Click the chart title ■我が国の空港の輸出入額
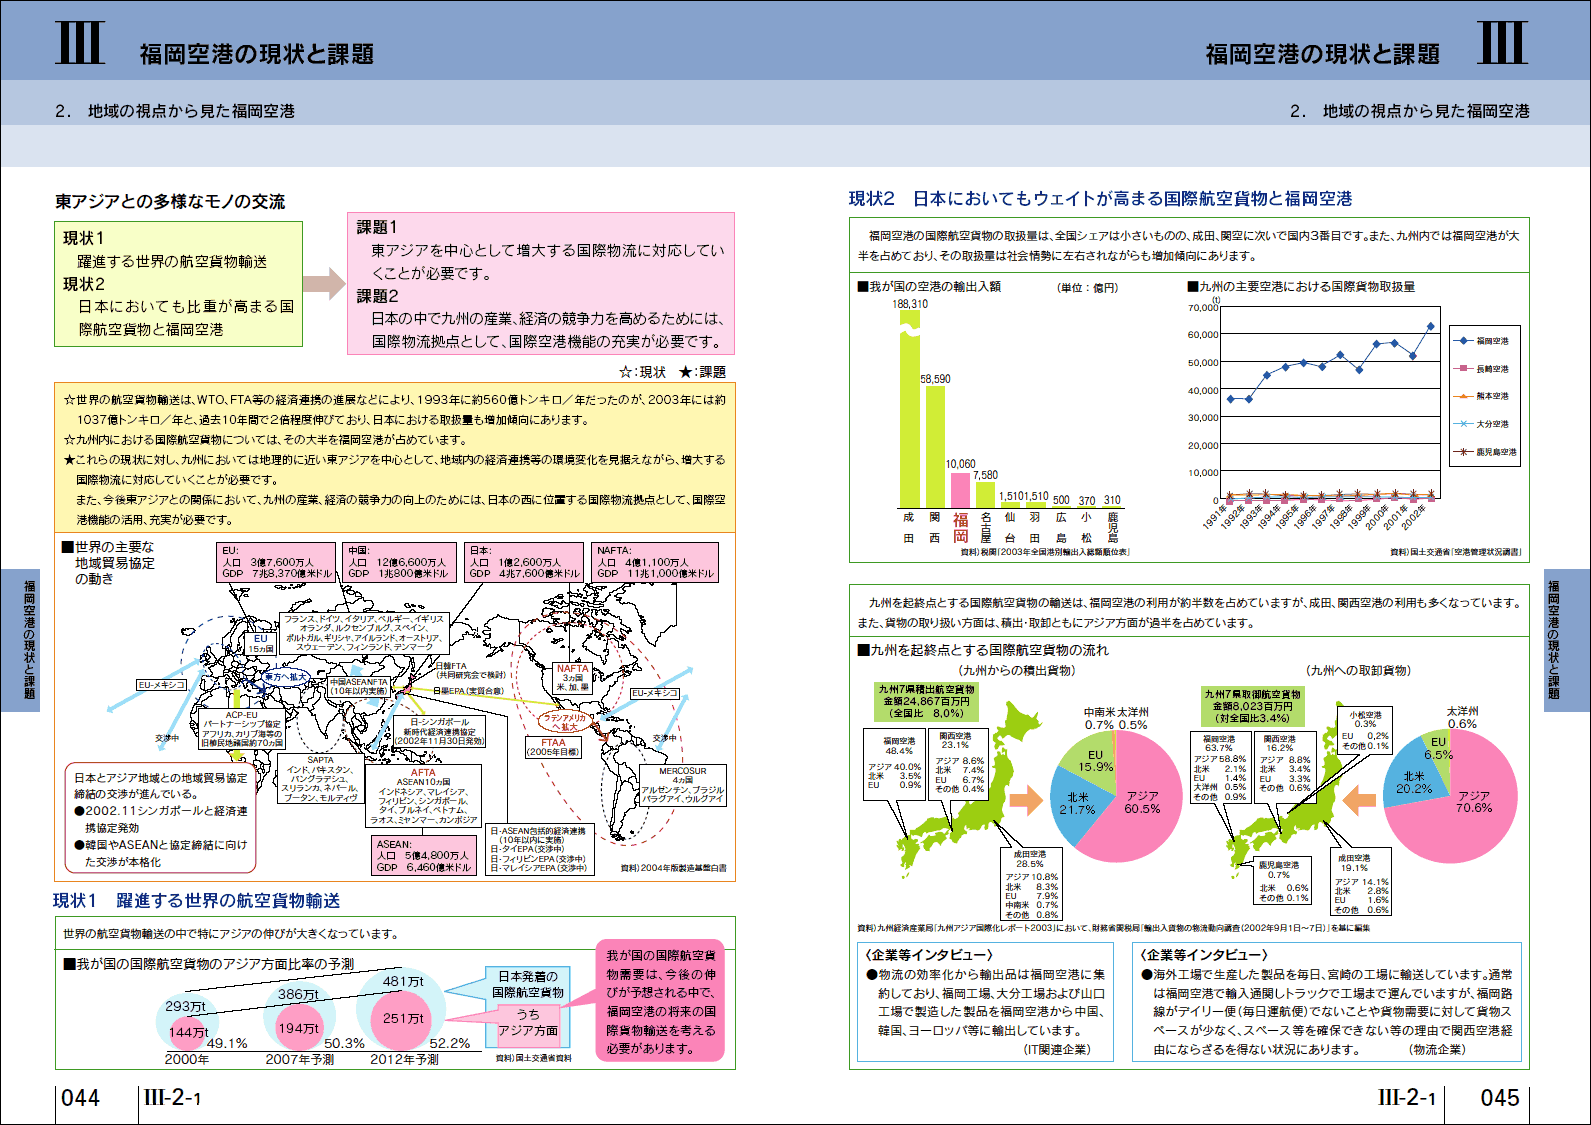Screen dimensions: 1591x1125 pyautogui.click(x=929, y=287)
